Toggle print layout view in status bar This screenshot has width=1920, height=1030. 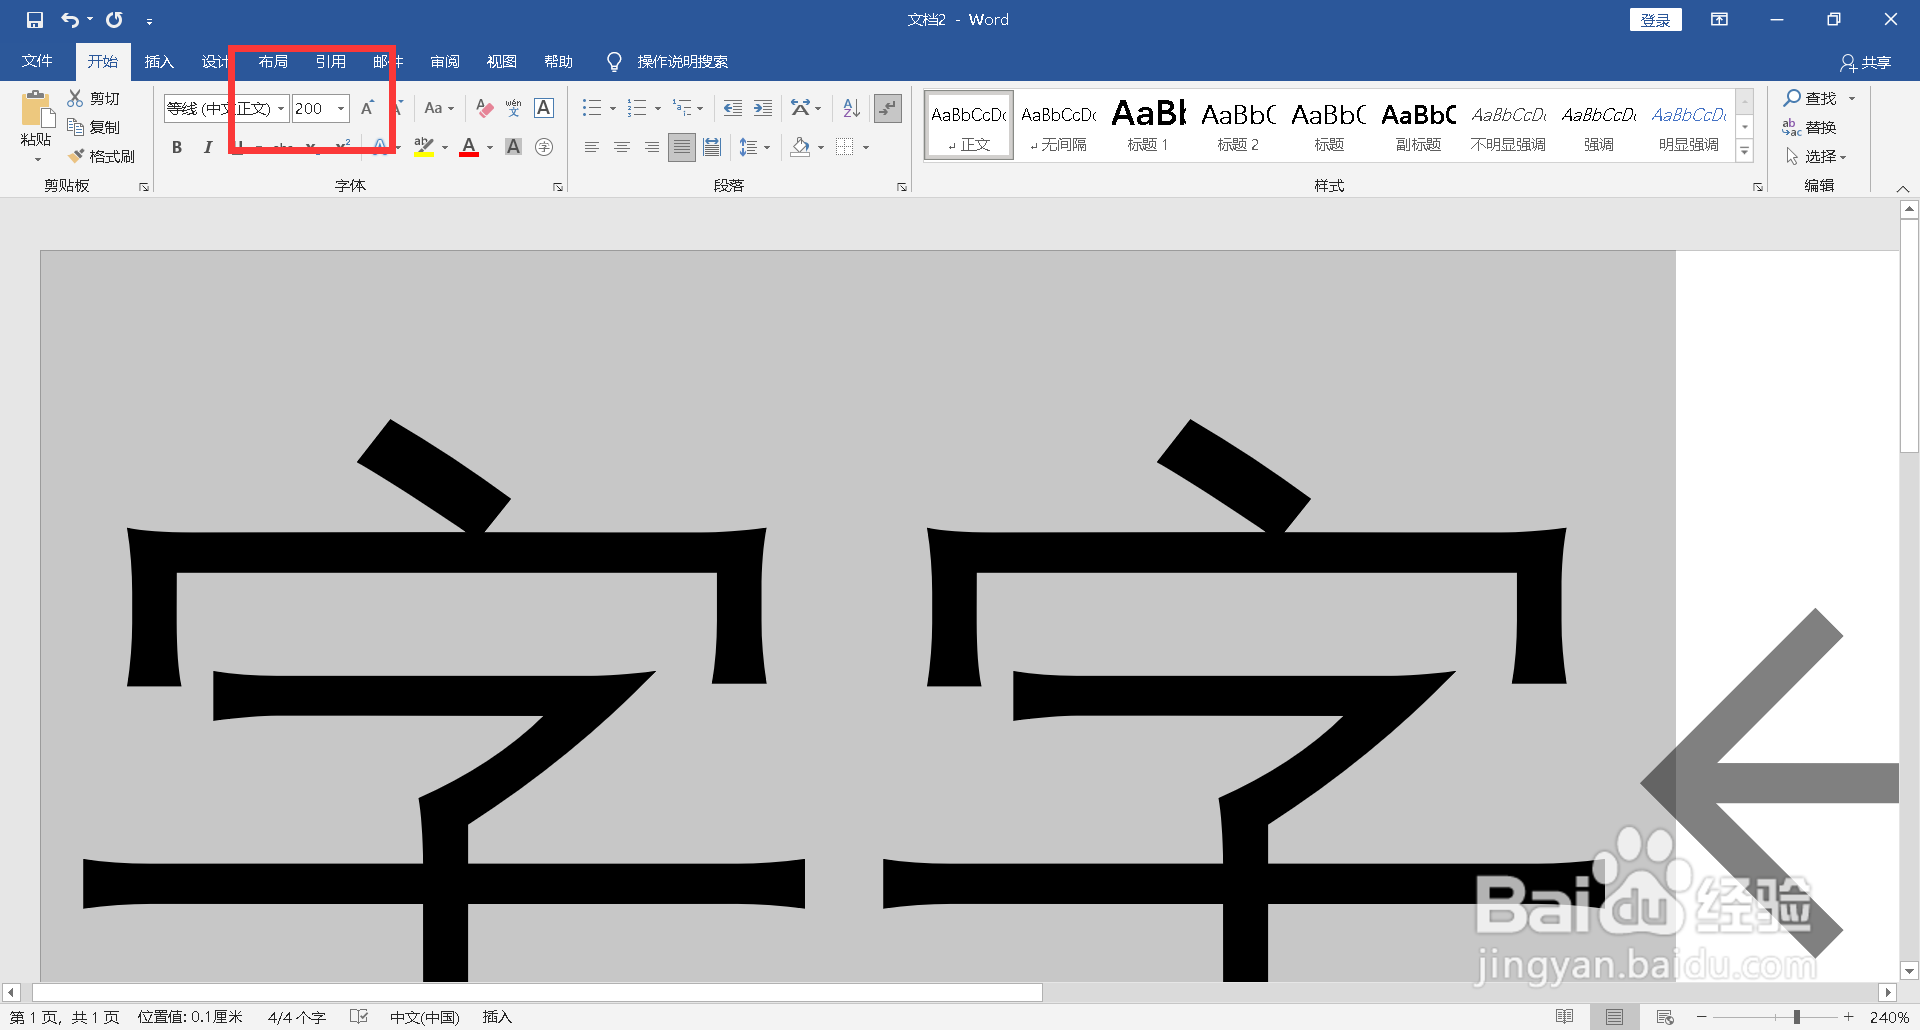tap(1615, 1017)
